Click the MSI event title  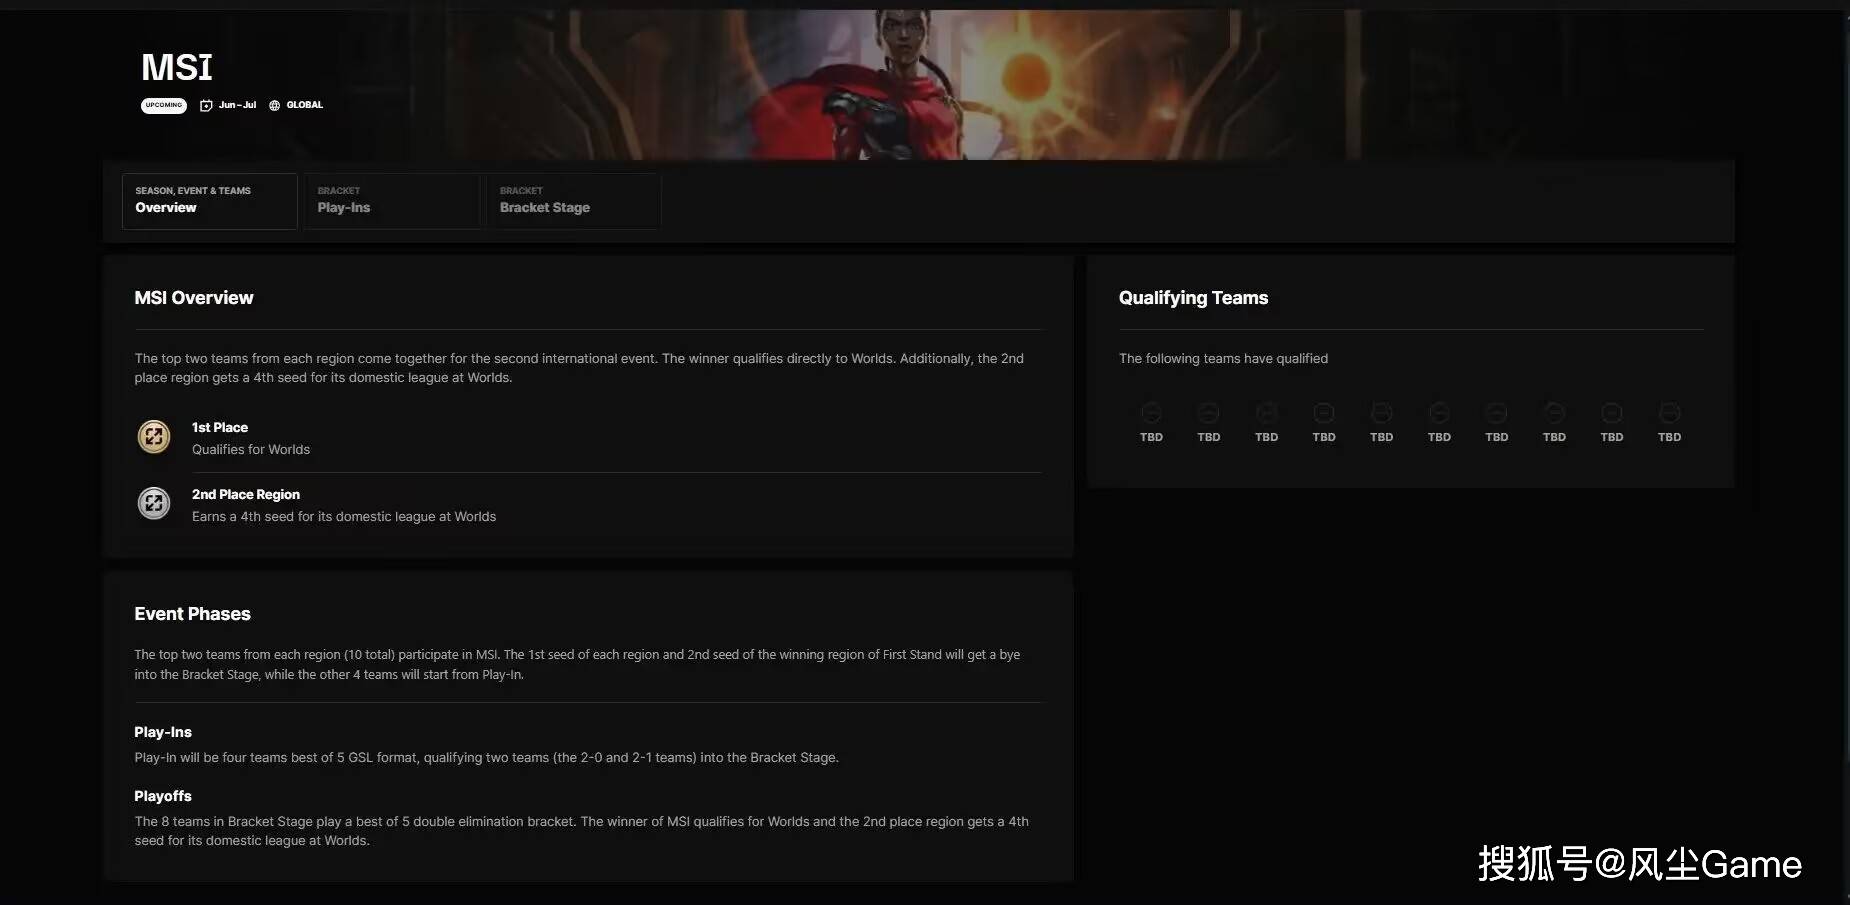click(177, 67)
